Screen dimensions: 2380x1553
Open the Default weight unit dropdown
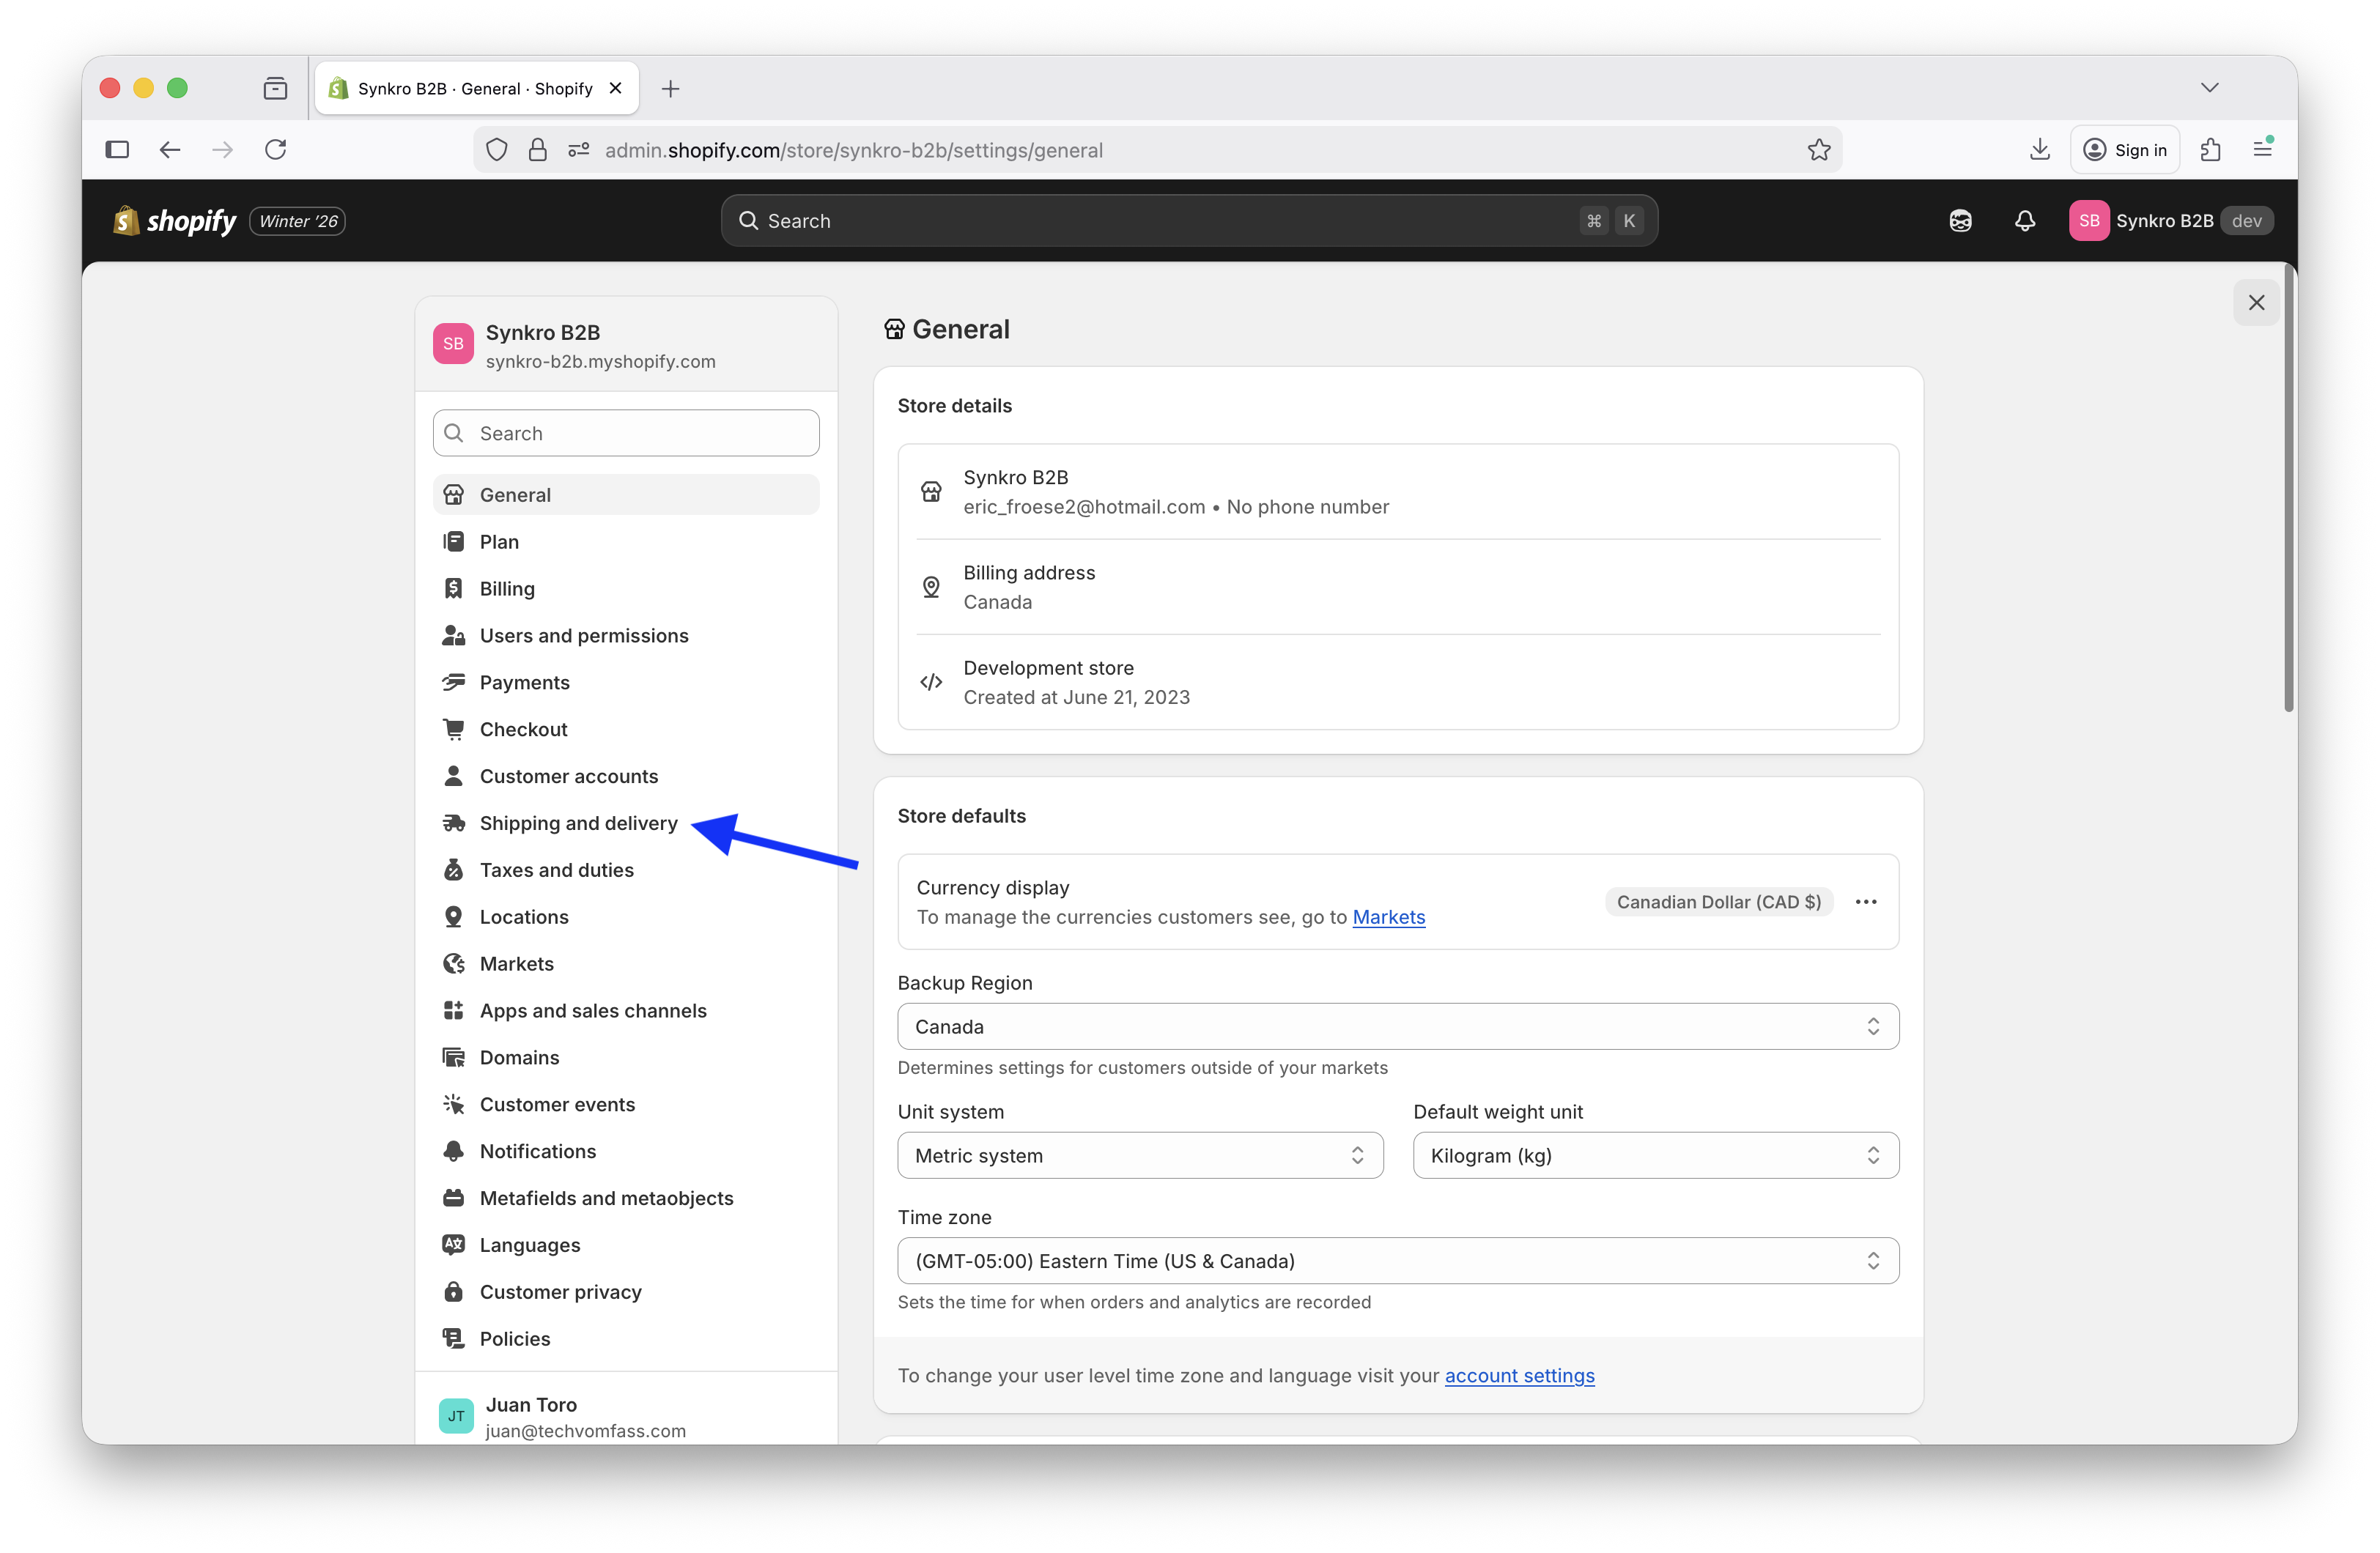click(x=1655, y=1156)
